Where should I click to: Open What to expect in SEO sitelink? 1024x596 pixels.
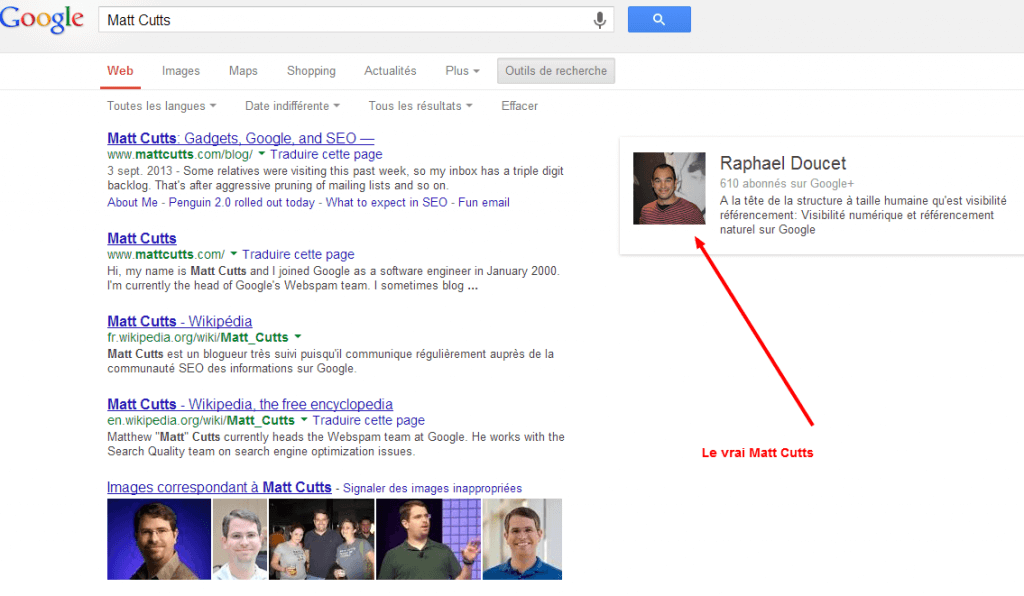(x=387, y=202)
